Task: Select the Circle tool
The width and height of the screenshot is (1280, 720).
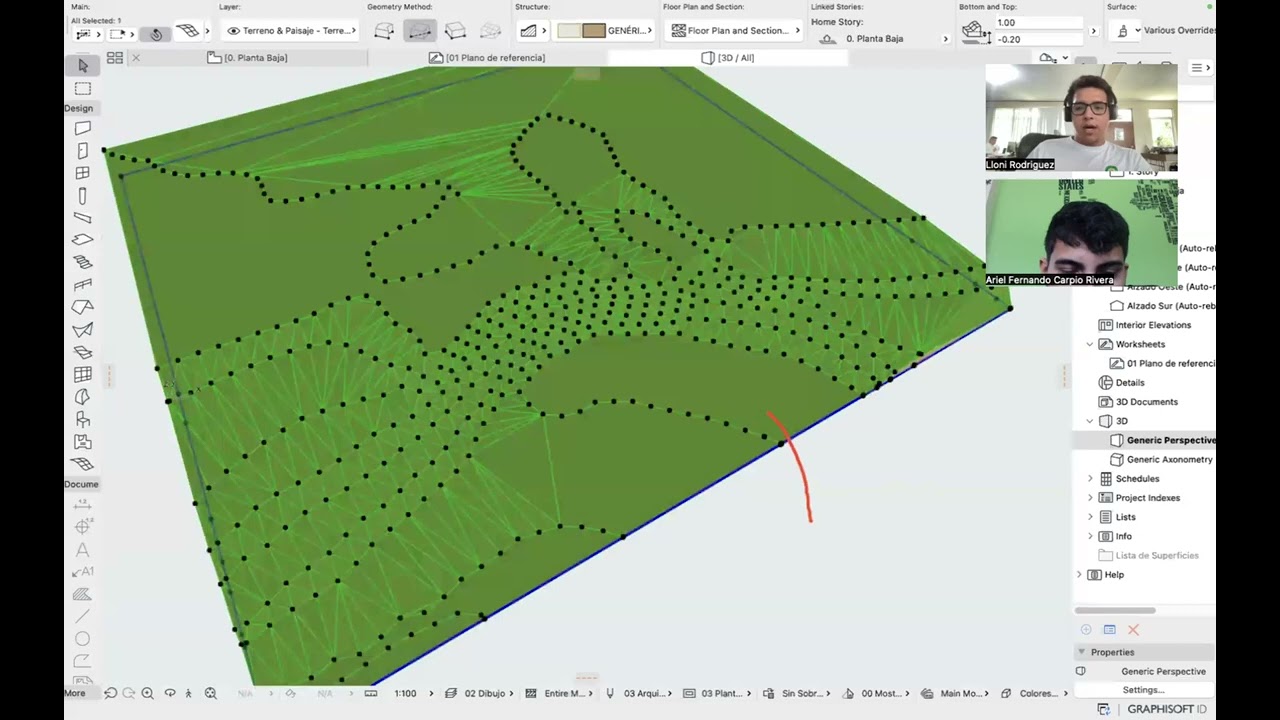Action: tap(83, 639)
